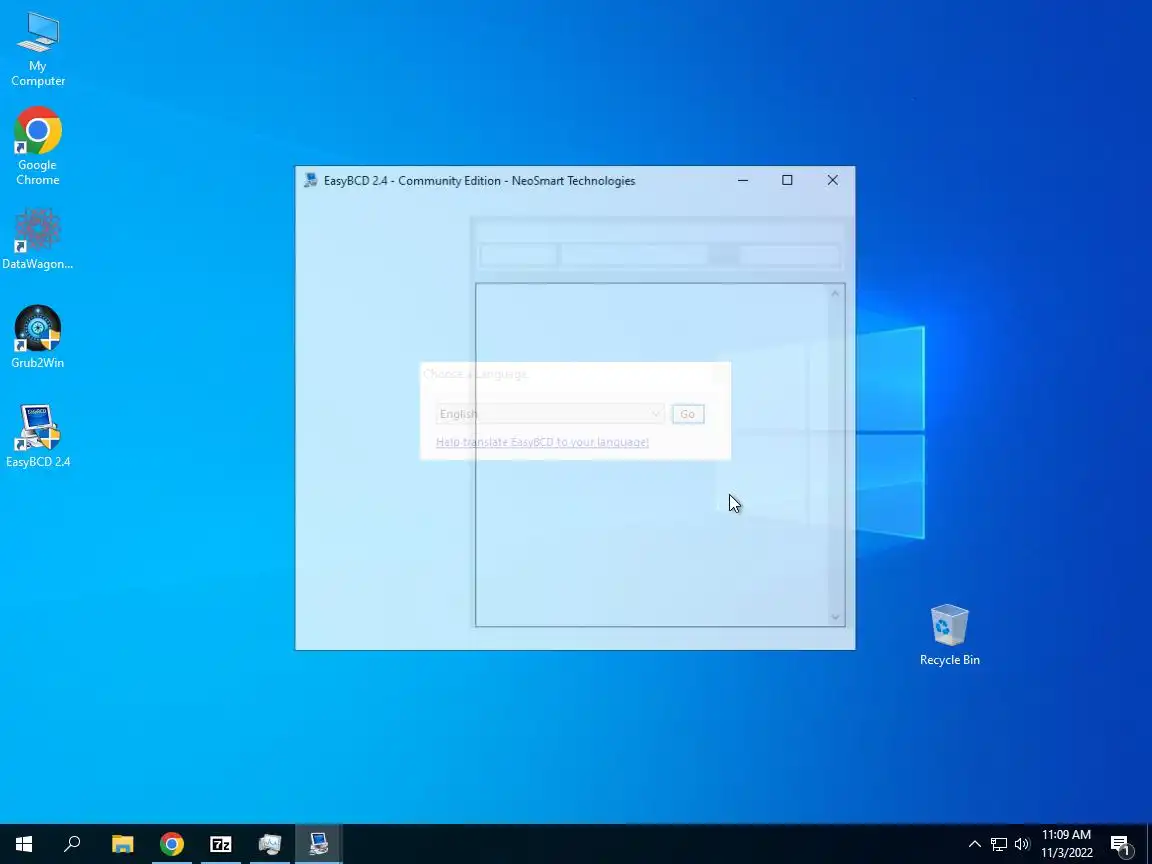Click the Go button in language dialog

coord(688,414)
